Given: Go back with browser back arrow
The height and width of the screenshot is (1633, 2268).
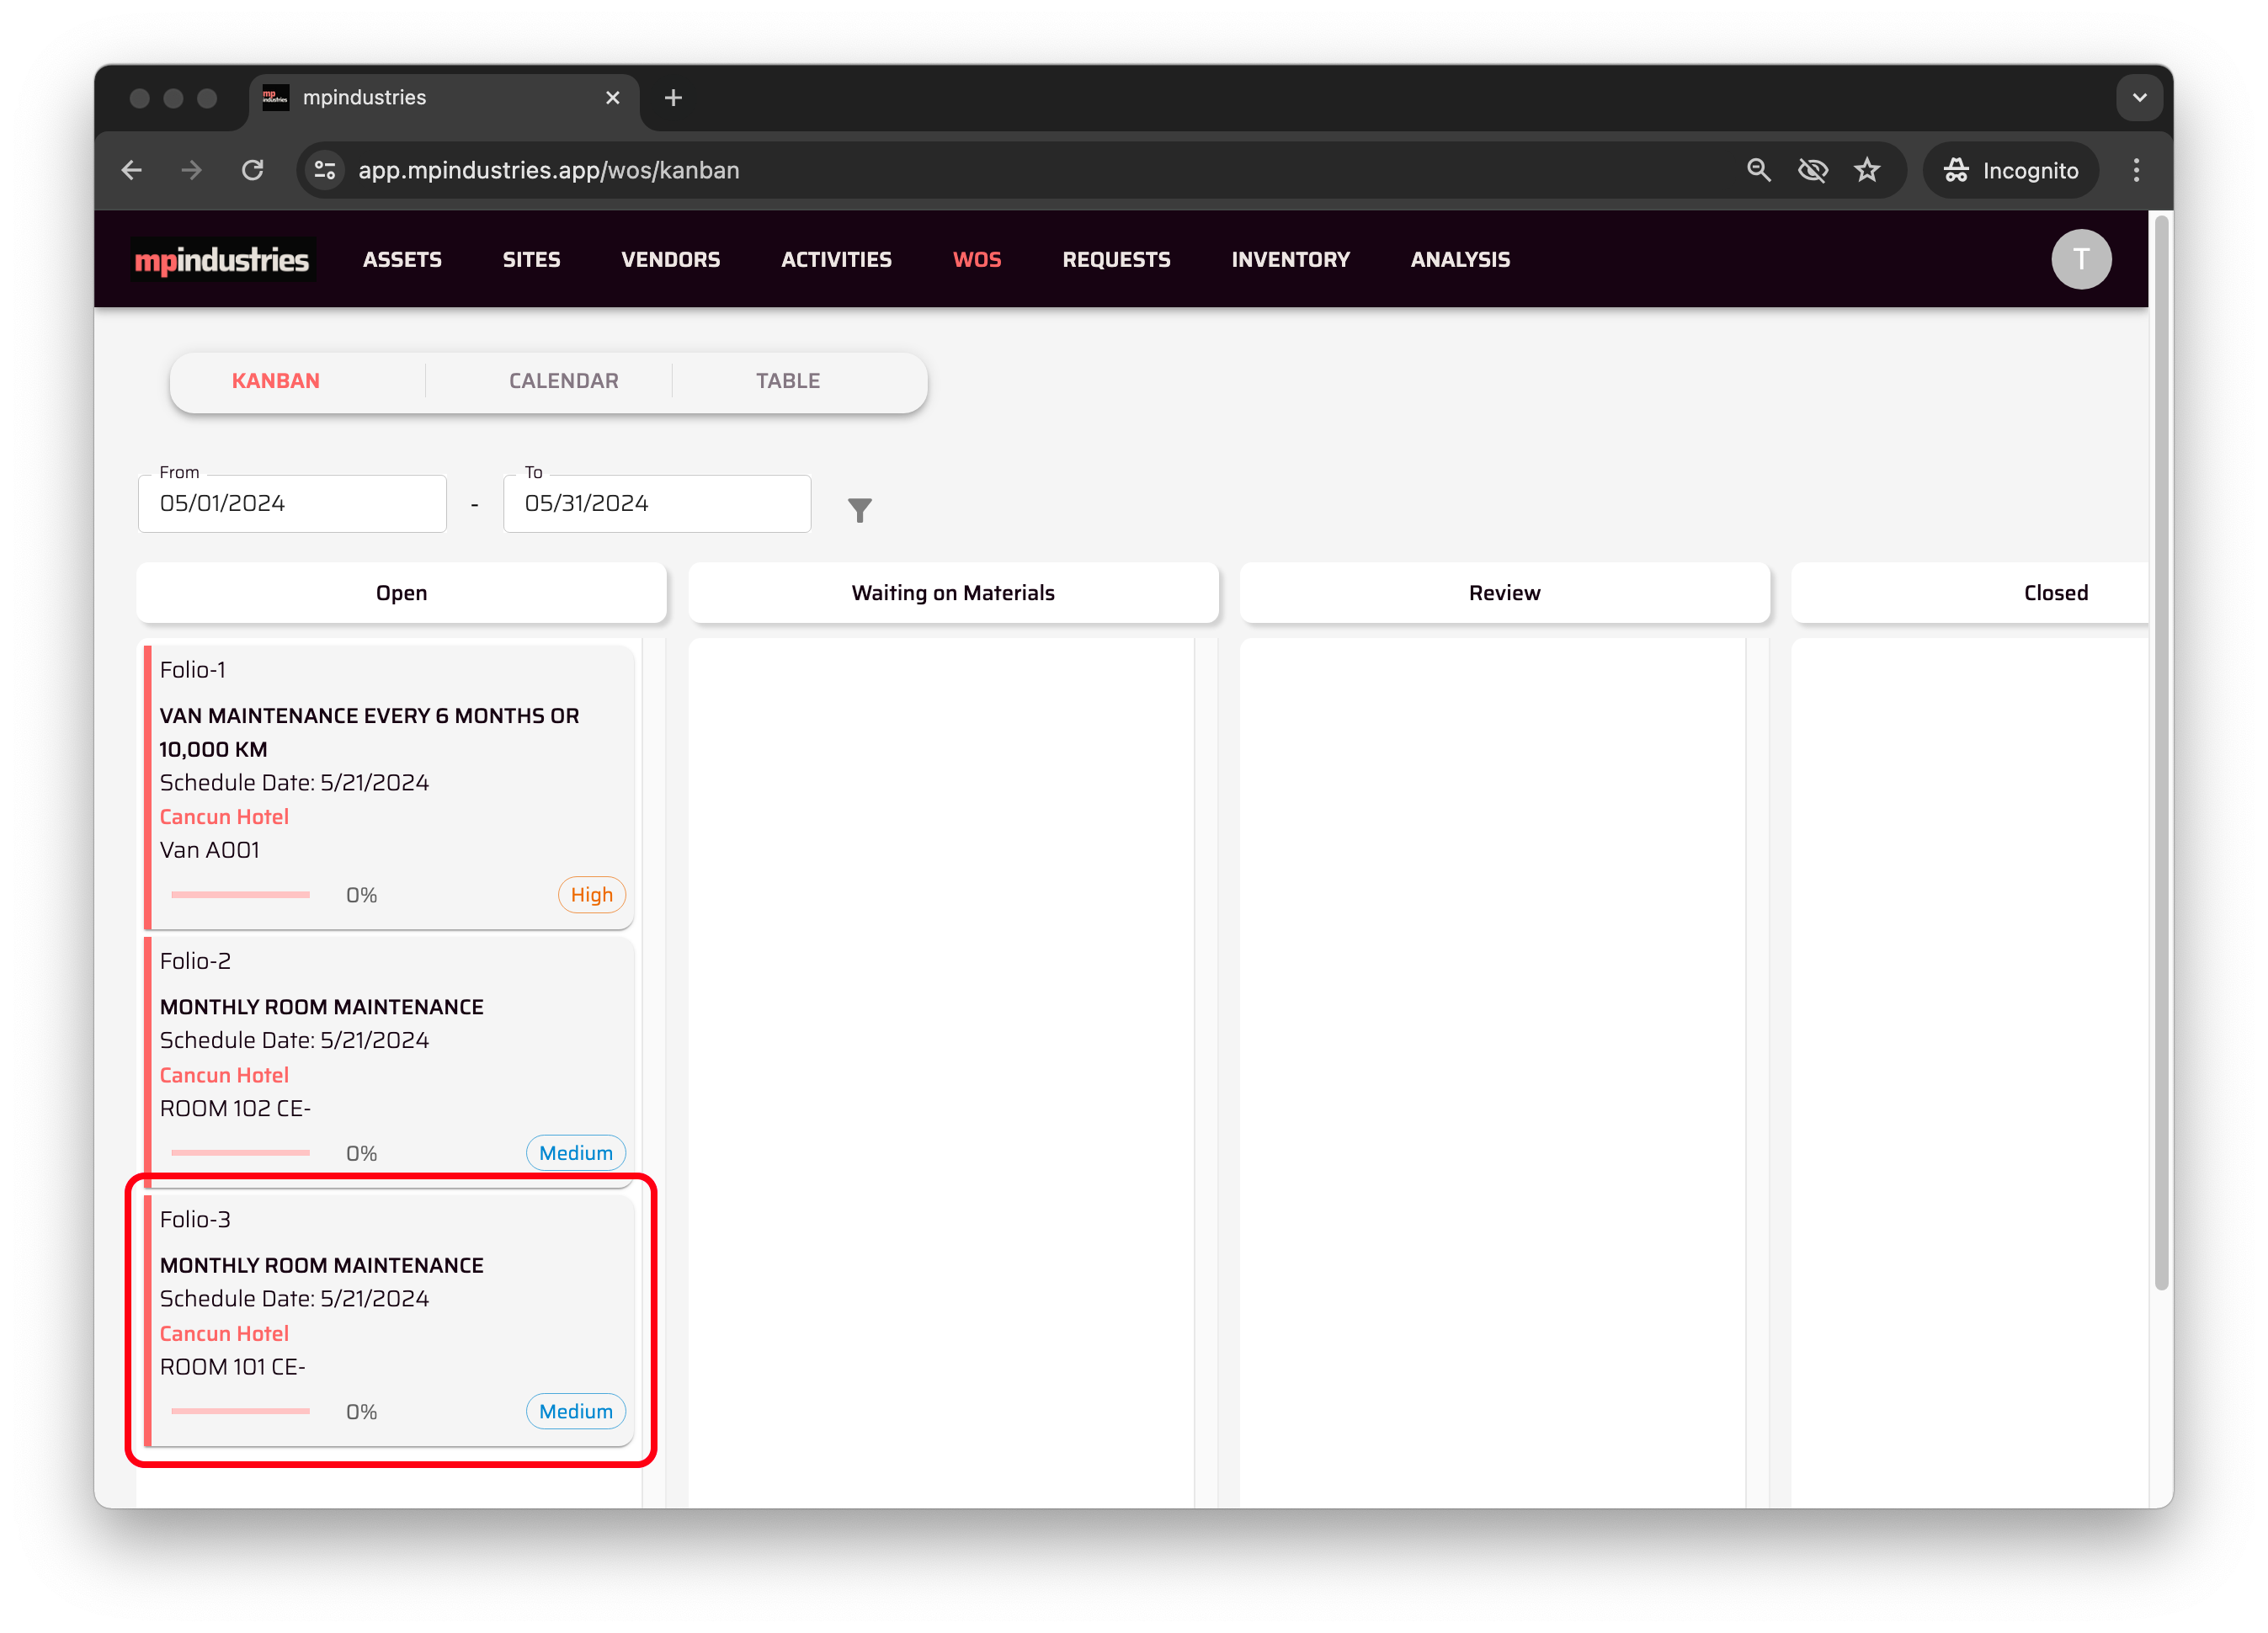Looking at the screenshot, I should pyautogui.click(x=132, y=170).
